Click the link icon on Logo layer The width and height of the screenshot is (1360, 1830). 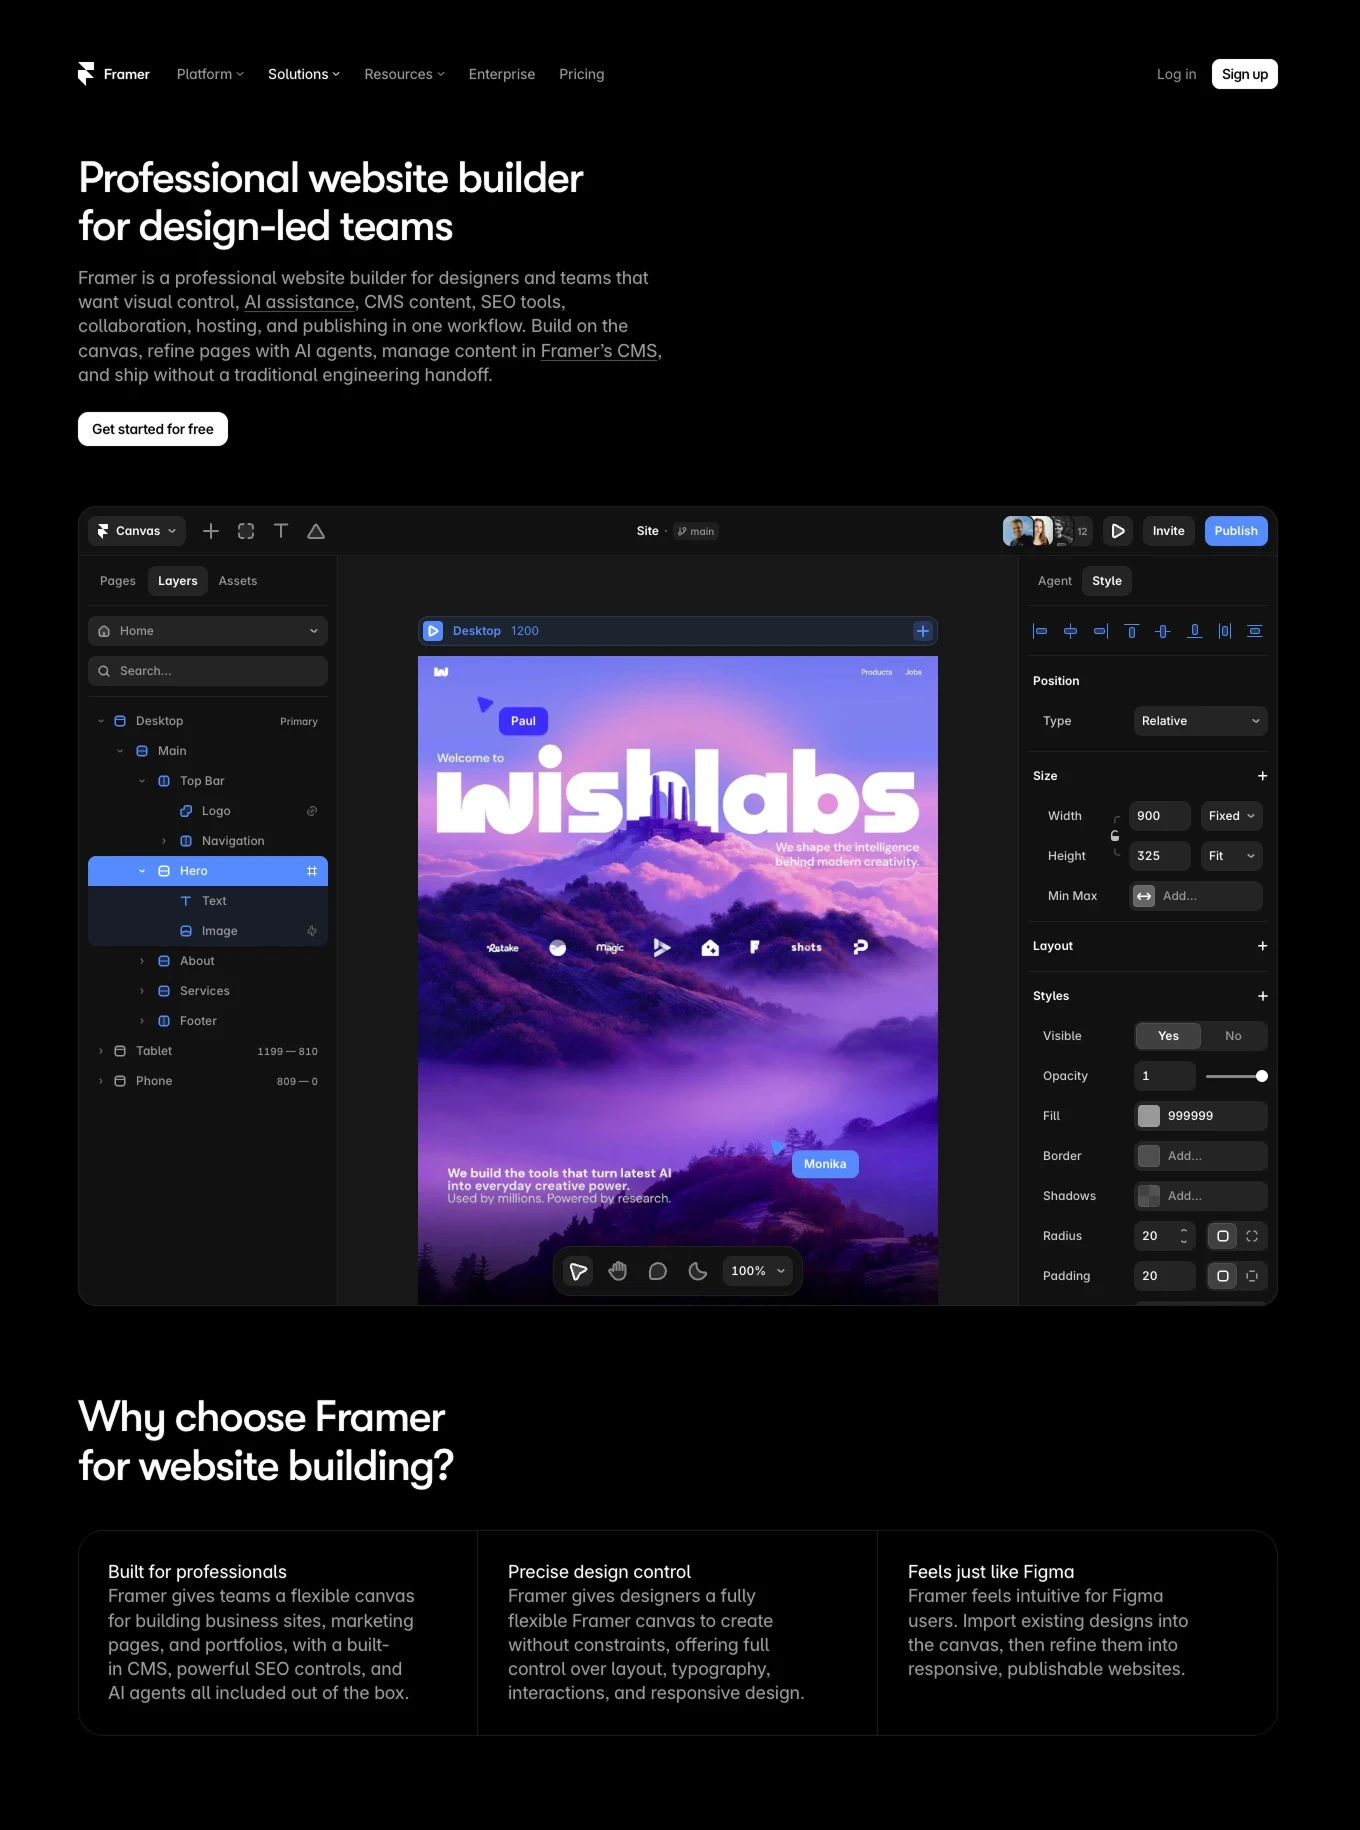point(312,811)
